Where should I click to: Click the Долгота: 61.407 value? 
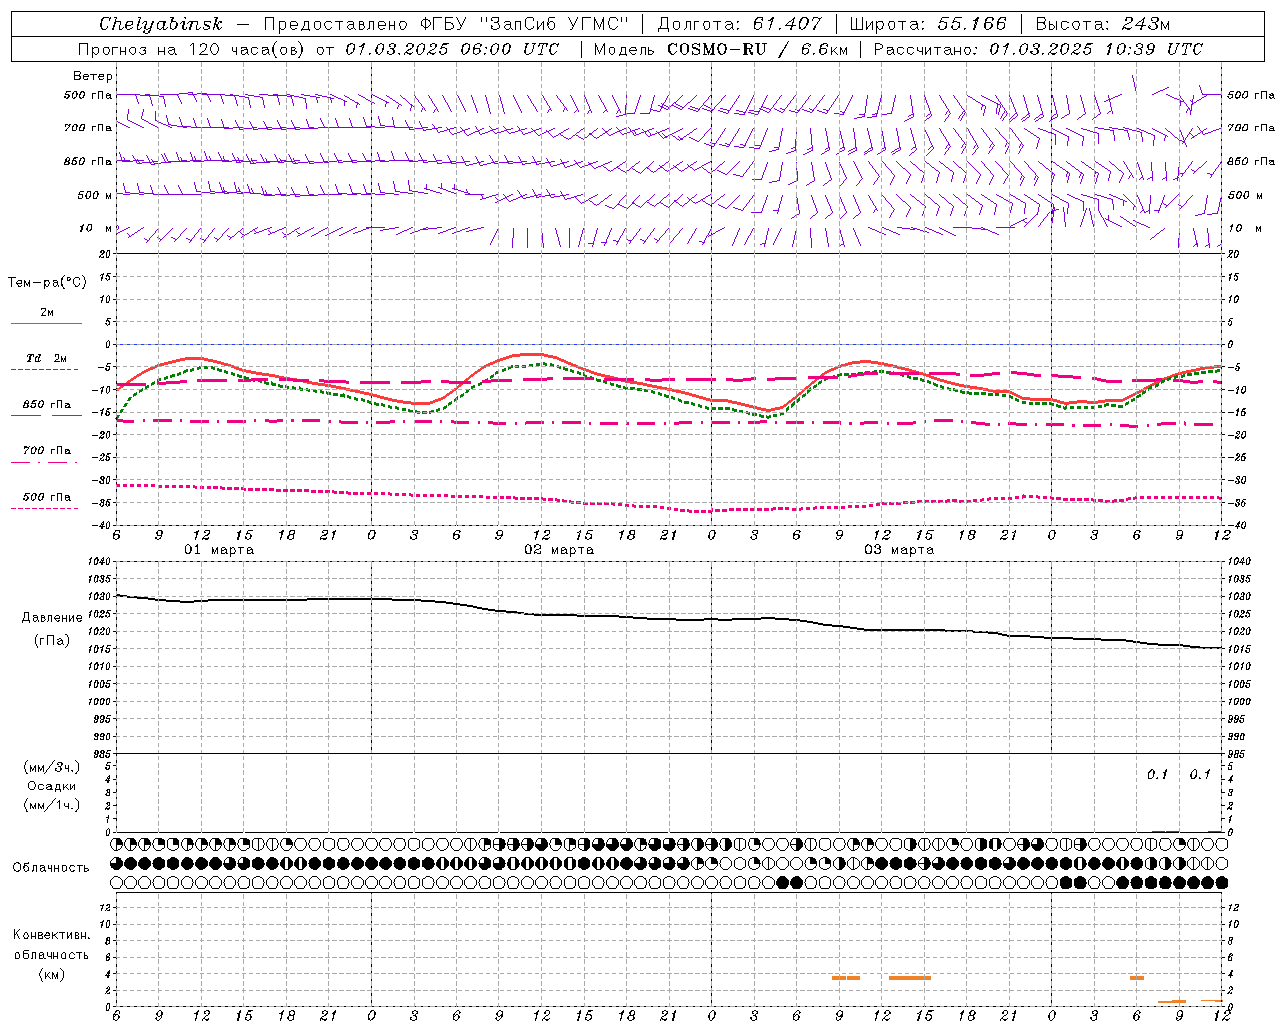pos(739,24)
